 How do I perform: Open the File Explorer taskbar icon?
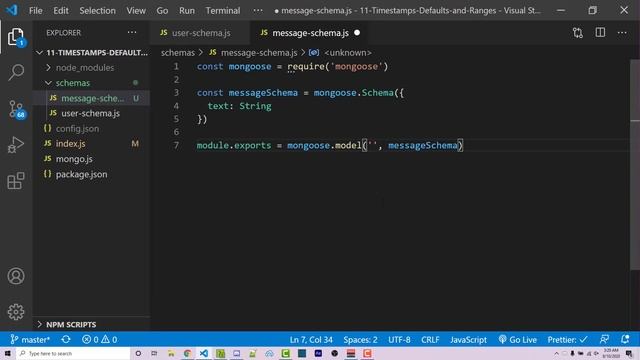171,353
